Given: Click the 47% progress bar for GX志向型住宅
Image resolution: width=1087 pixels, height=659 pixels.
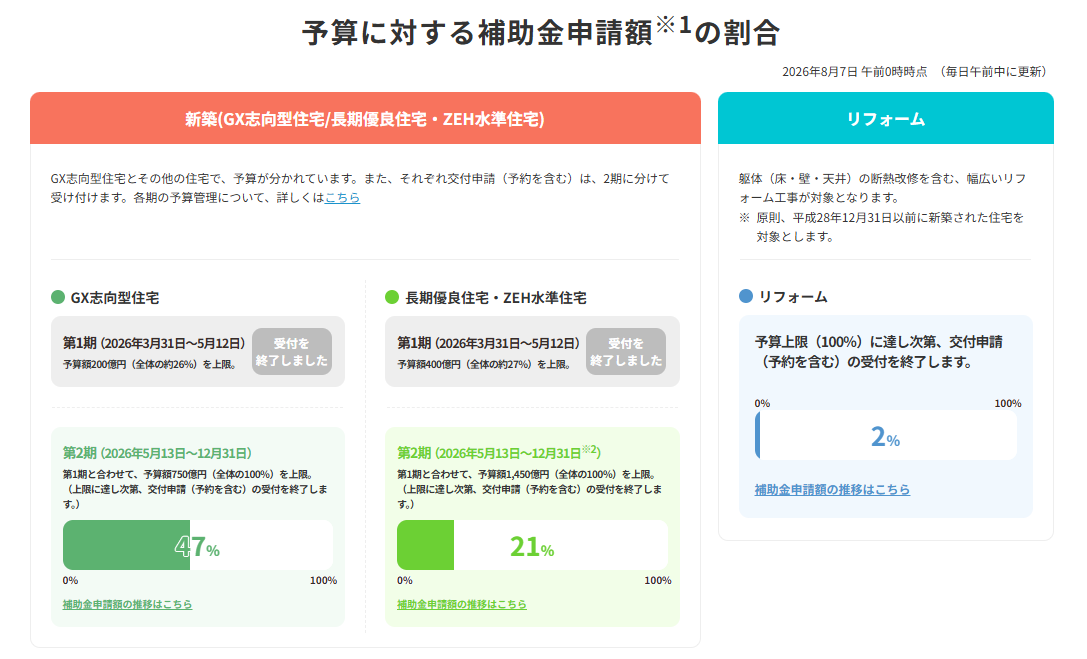Looking at the screenshot, I should coord(198,545).
